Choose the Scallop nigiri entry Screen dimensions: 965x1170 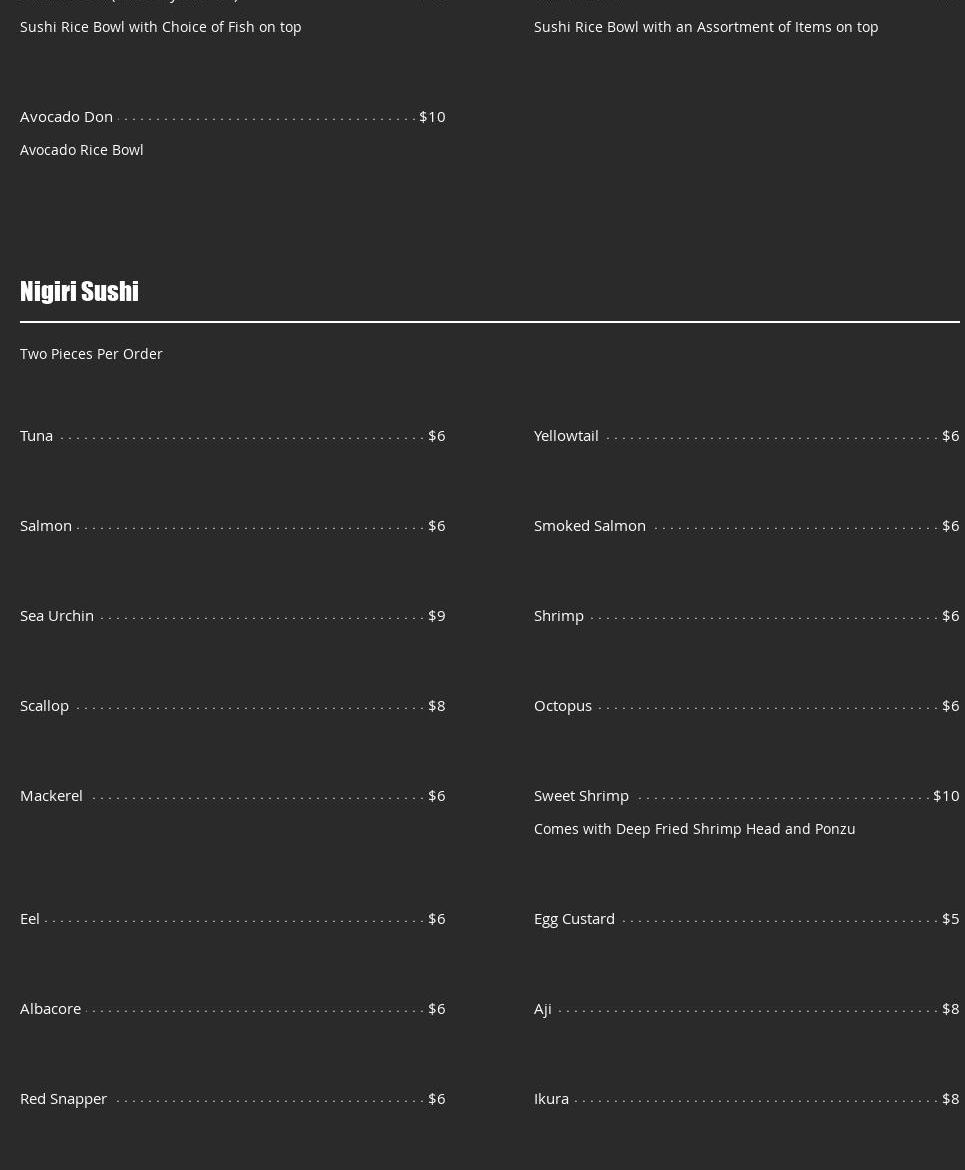(45, 705)
